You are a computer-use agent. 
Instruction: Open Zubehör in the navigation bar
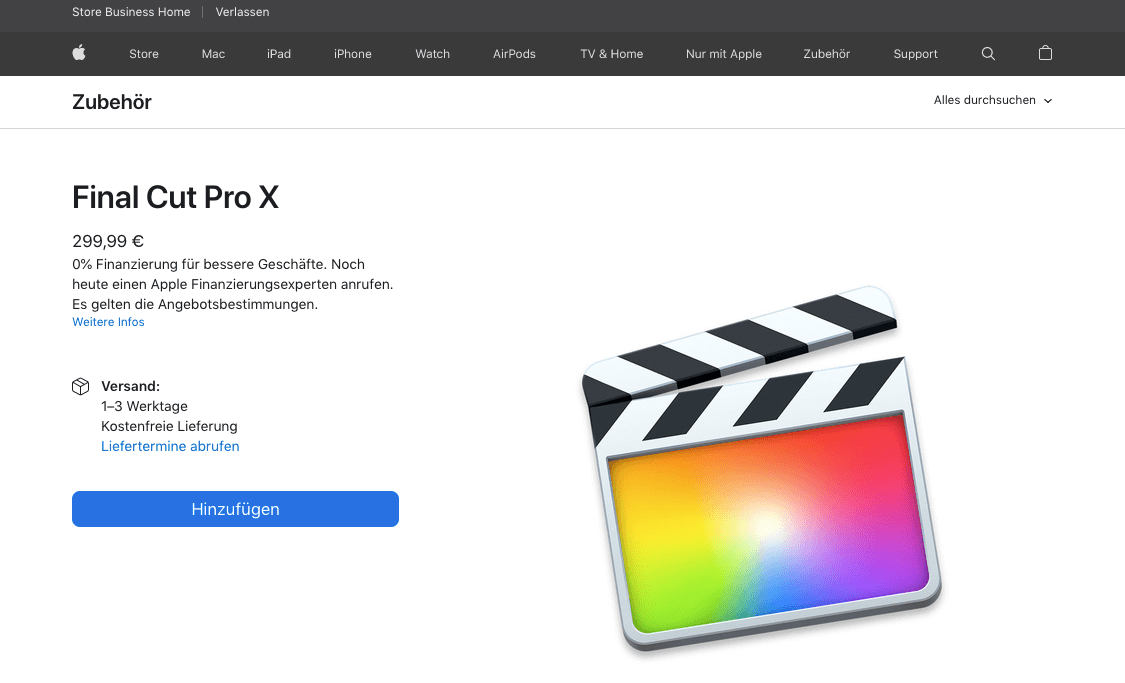[x=827, y=54]
